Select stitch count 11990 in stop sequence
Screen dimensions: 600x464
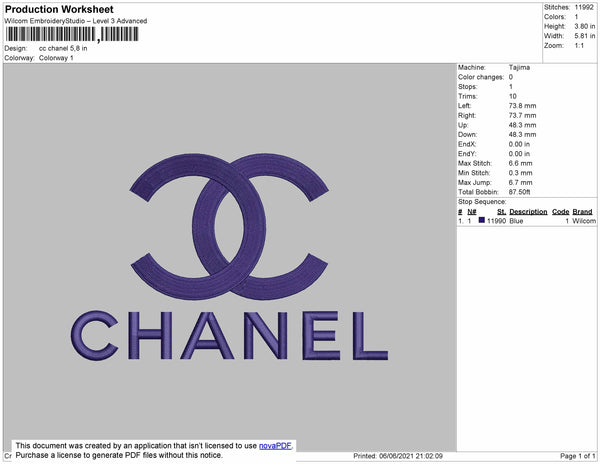click(496, 221)
